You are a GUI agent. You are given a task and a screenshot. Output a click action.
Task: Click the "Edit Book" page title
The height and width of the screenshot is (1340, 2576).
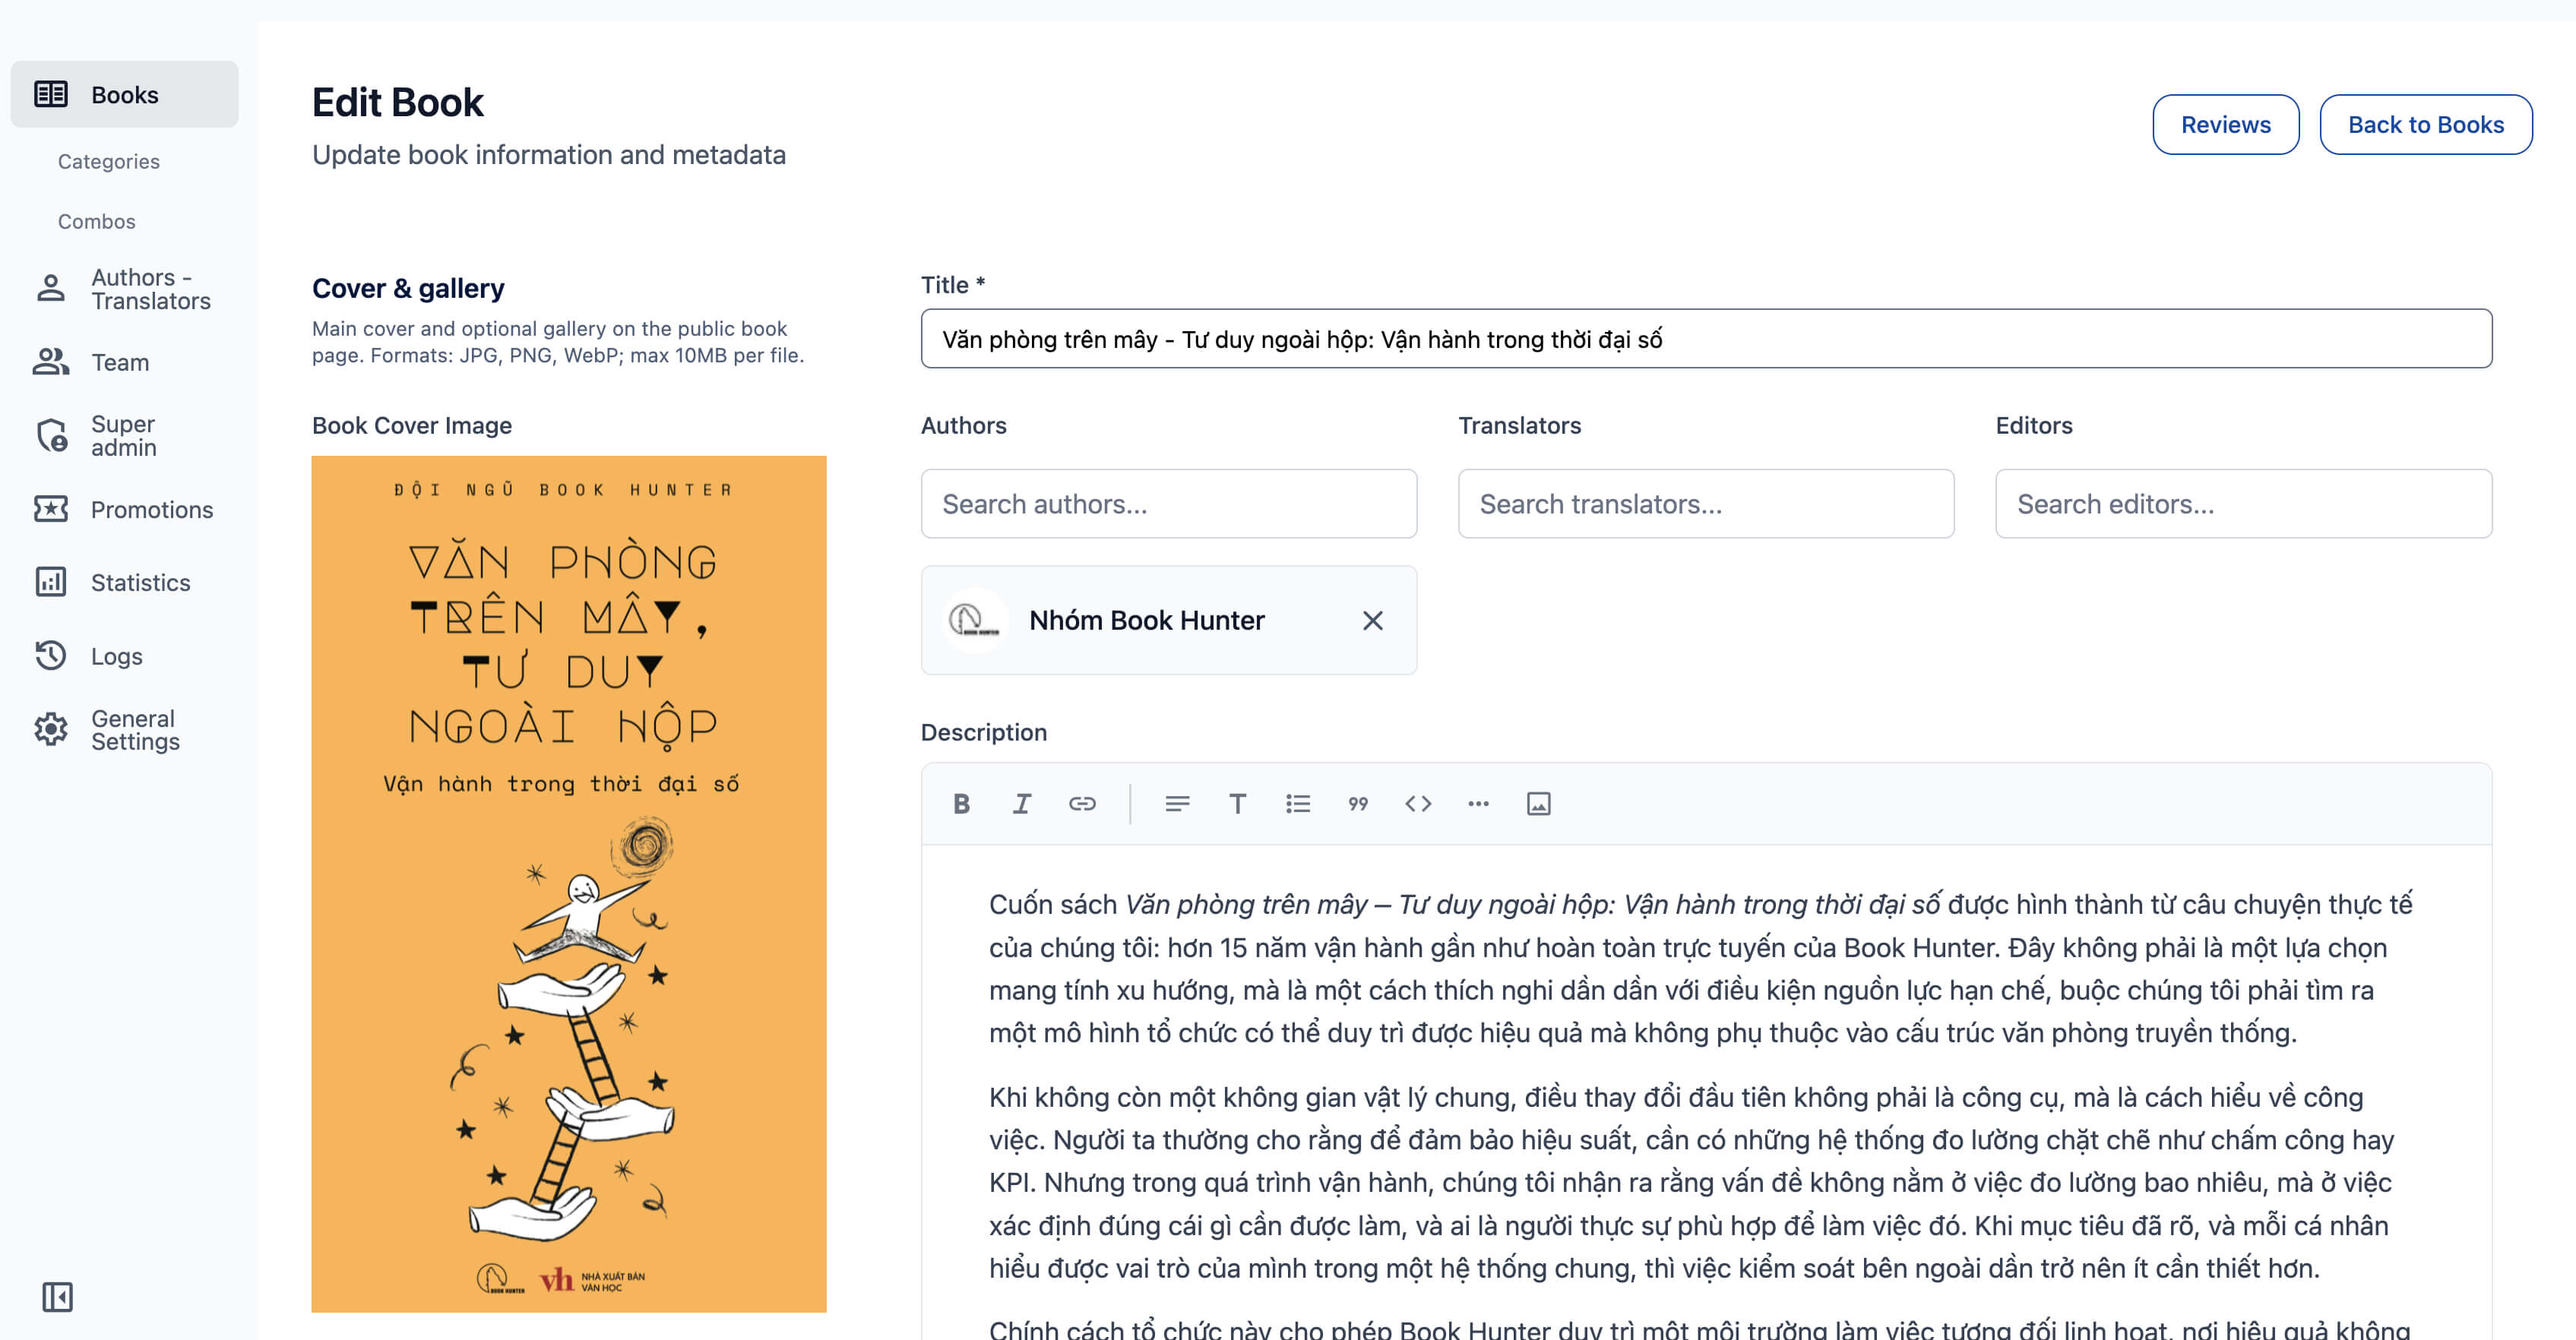click(x=397, y=103)
